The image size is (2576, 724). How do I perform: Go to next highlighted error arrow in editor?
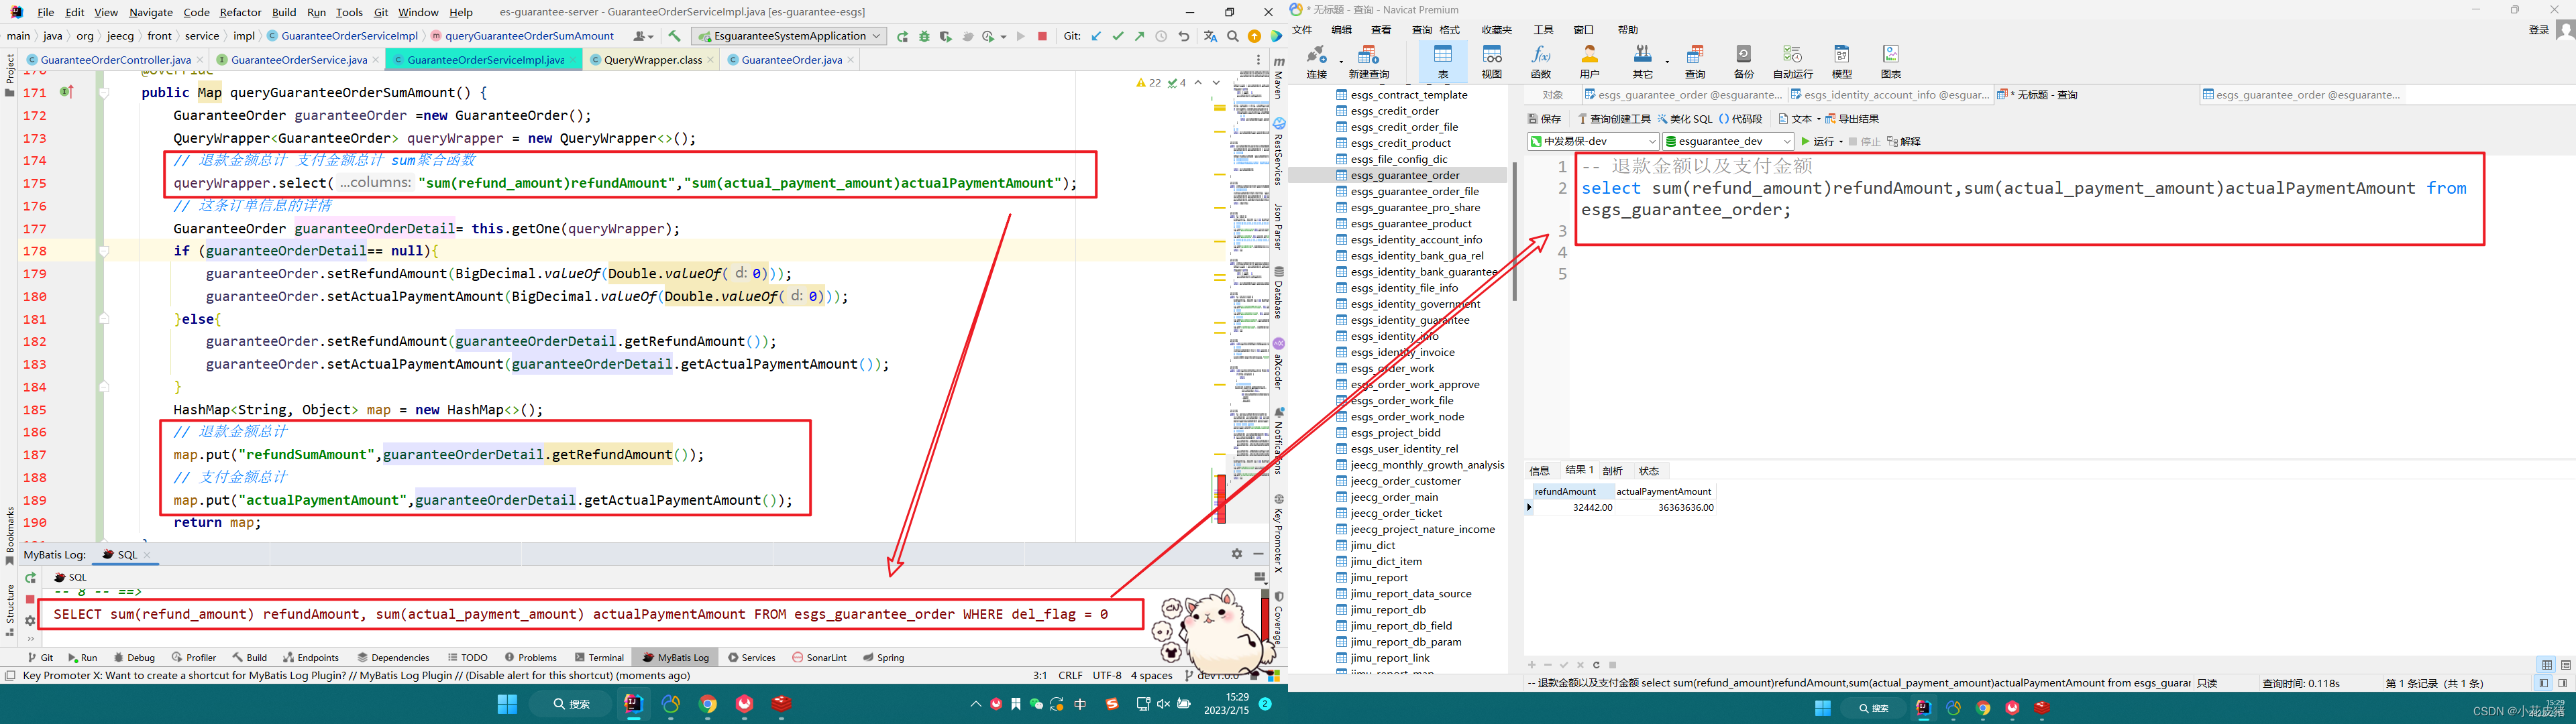click(x=1216, y=83)
